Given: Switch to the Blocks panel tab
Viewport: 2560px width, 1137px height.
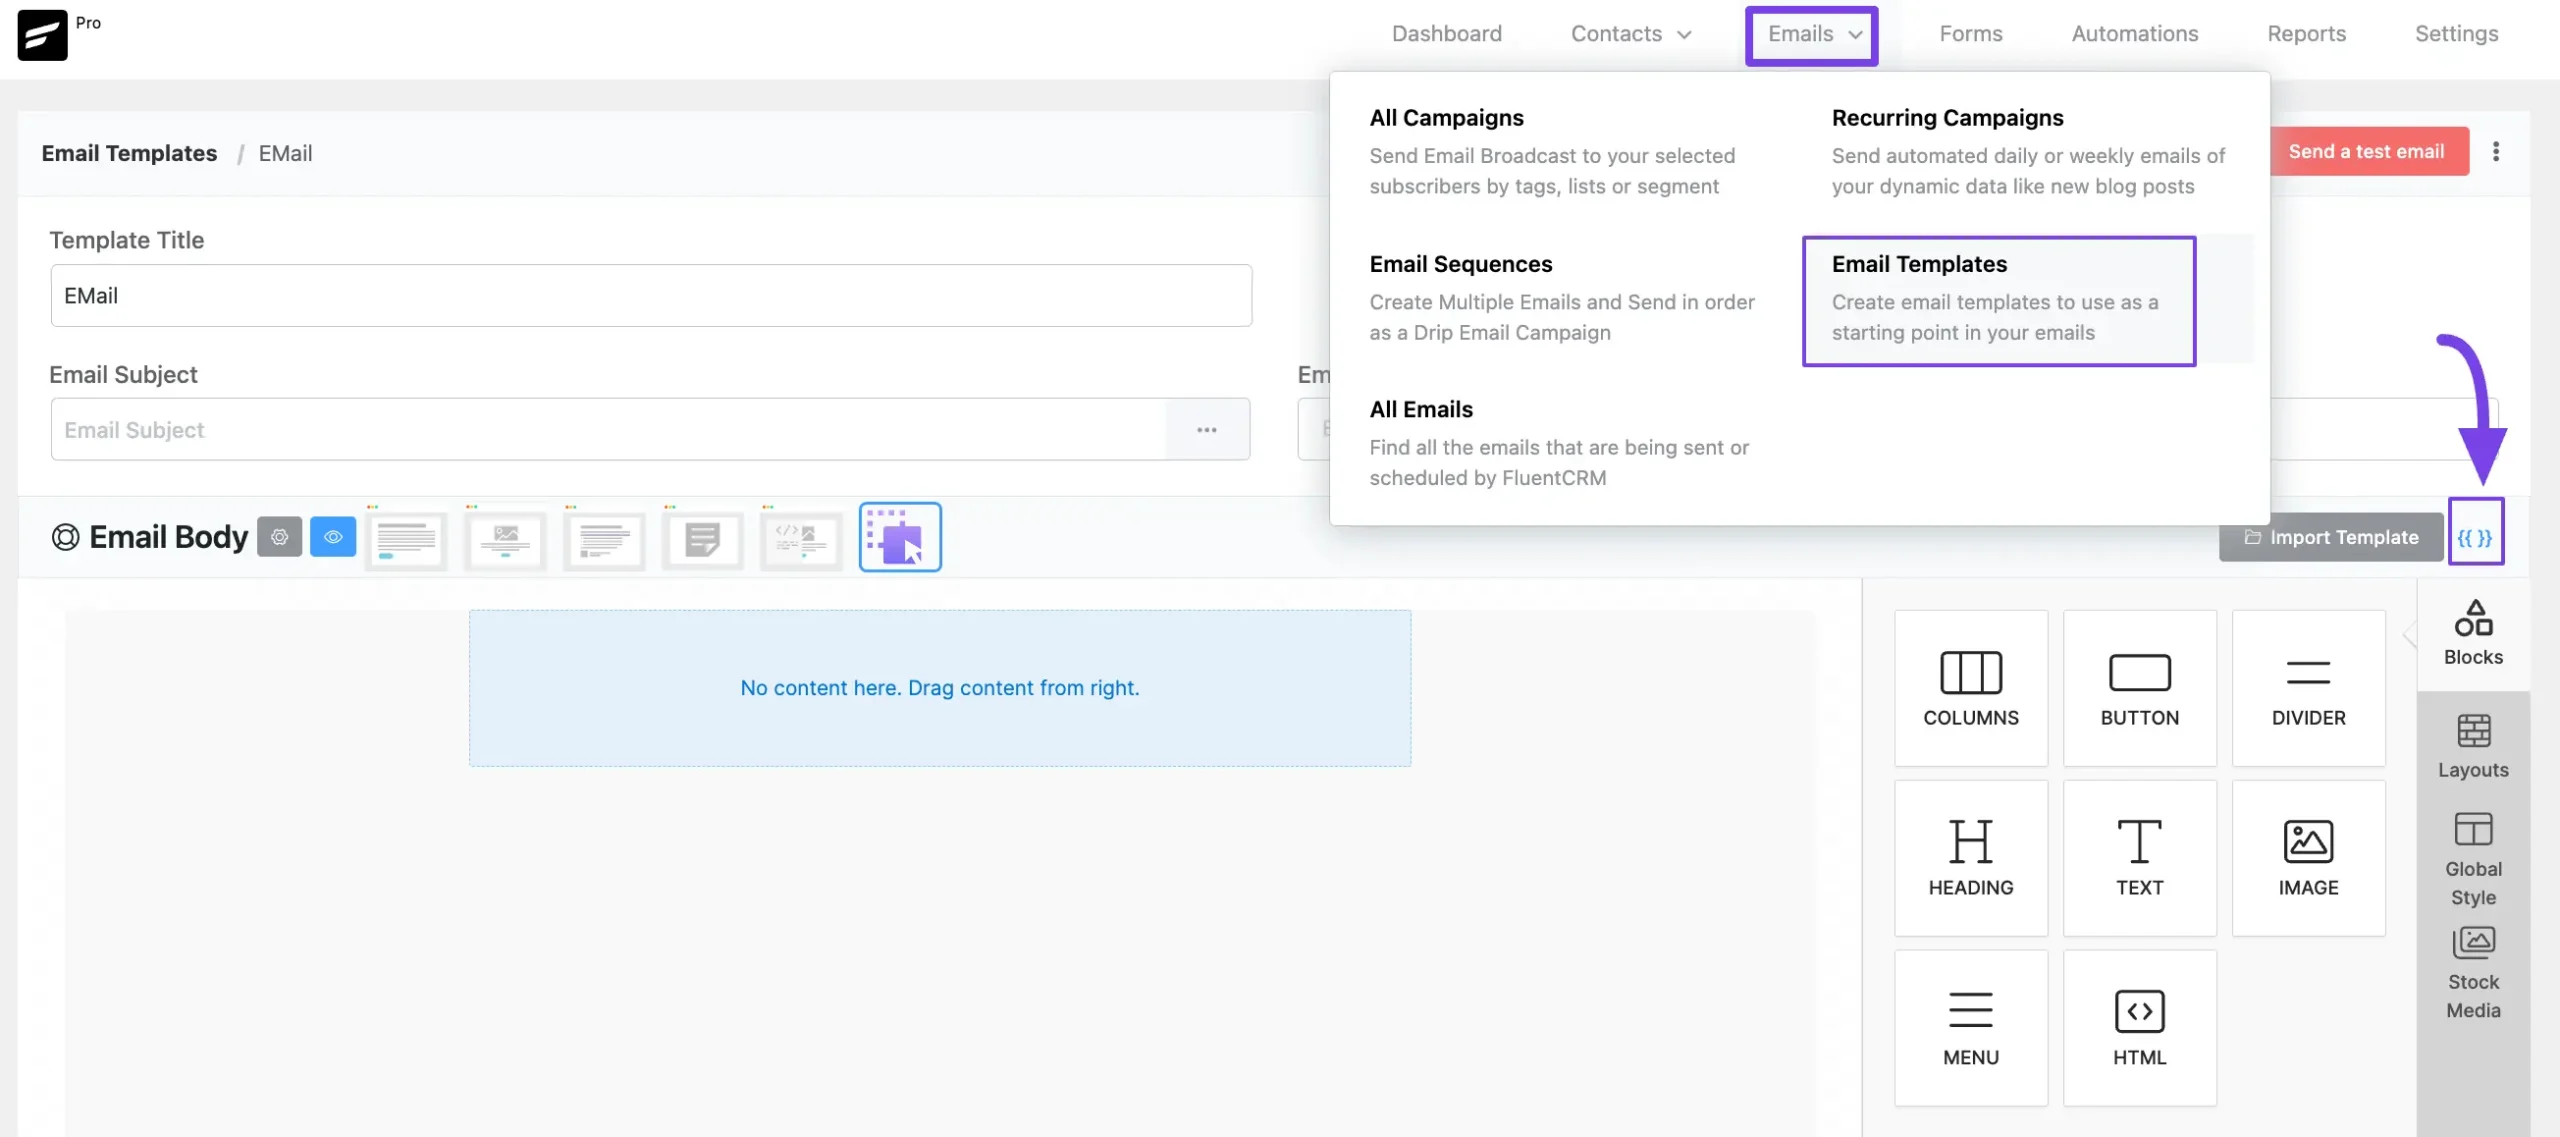Looking at the screenshot, I should [2473, 633].
